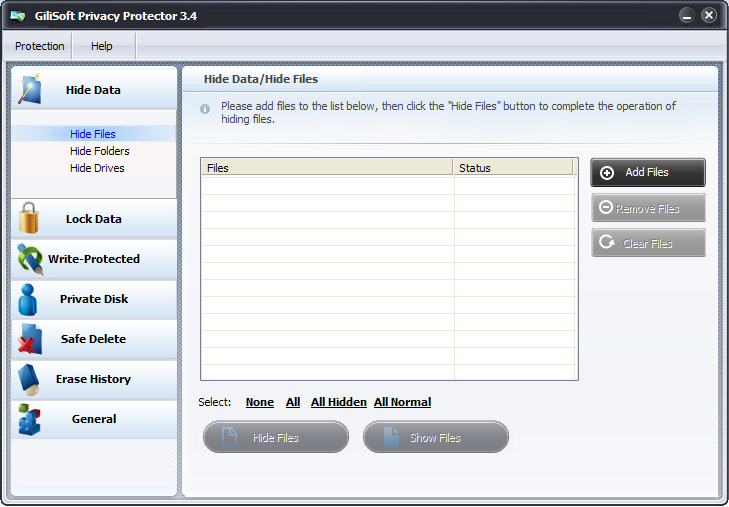The height and width of the screenshot is (507, 729).
Task: Open the Protection menu
Action: pos(40,46)
